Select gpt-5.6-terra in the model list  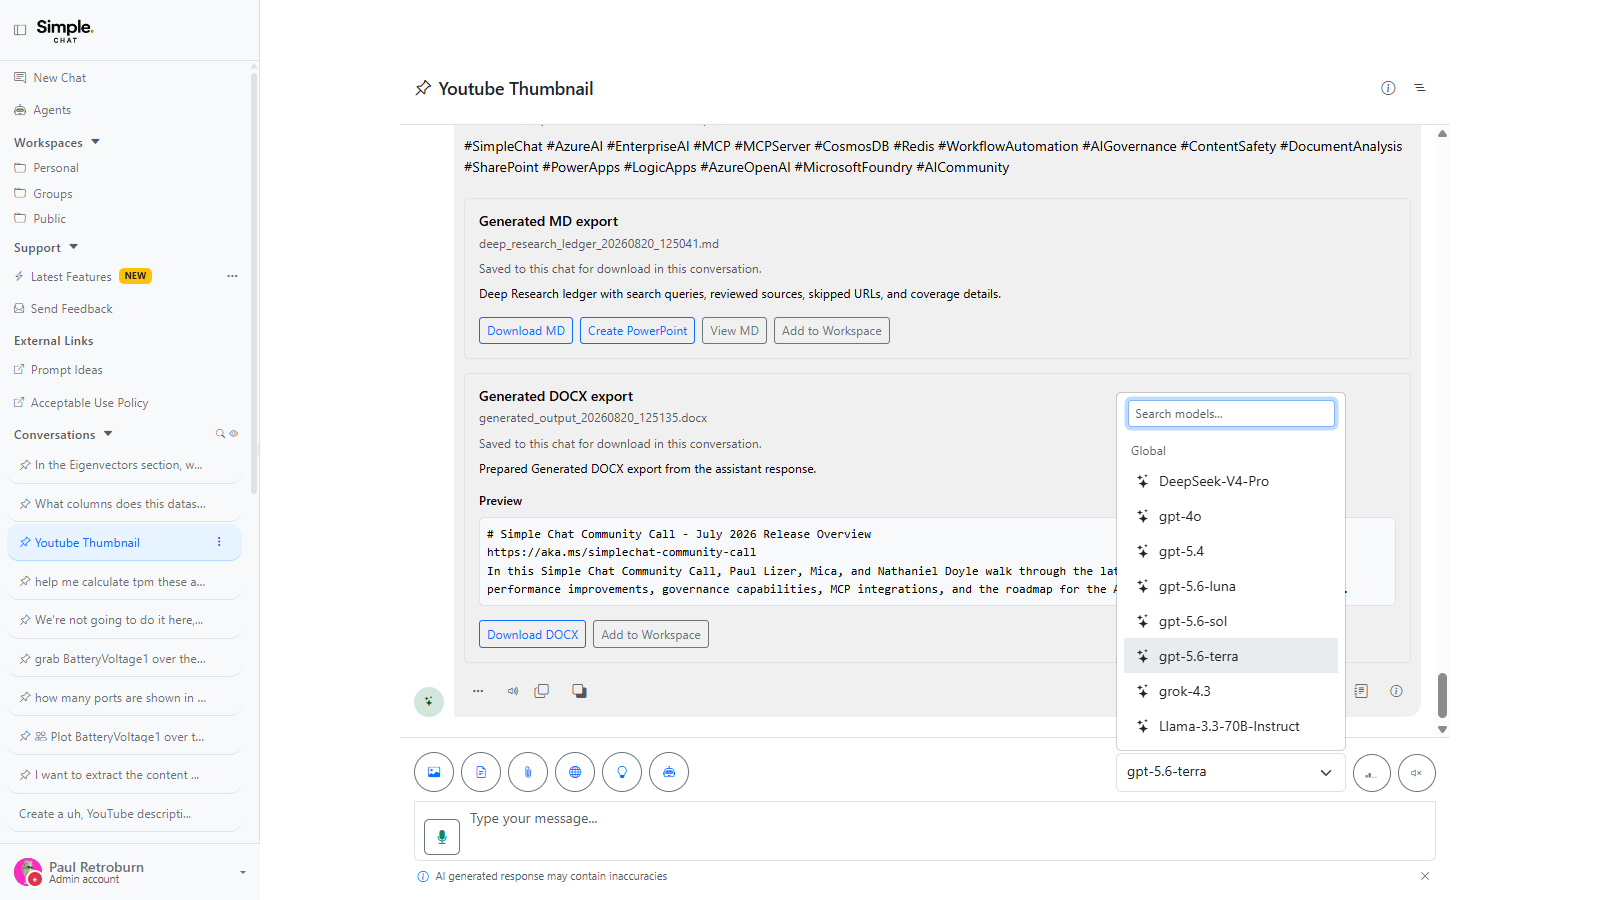[1231, 656]
